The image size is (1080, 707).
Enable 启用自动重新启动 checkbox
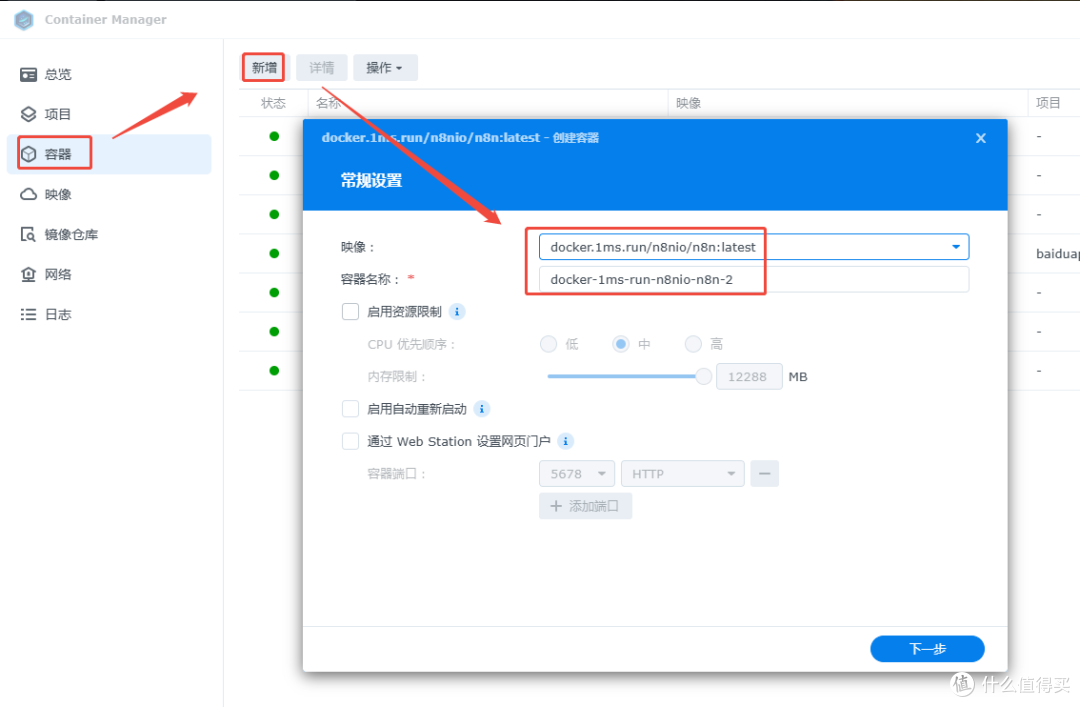coord(351,409)
